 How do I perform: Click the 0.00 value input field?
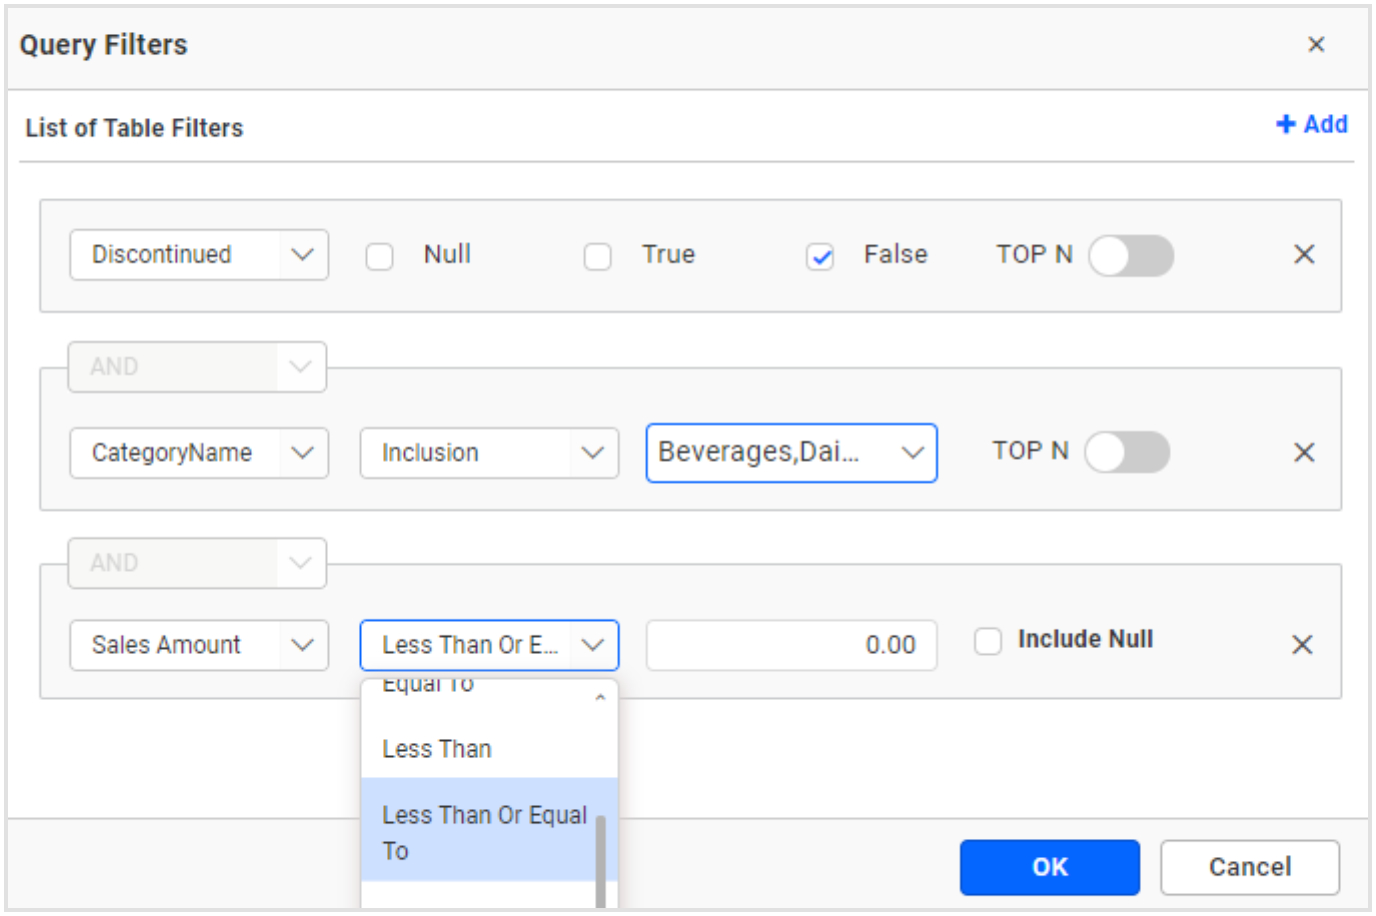(790, 645)
